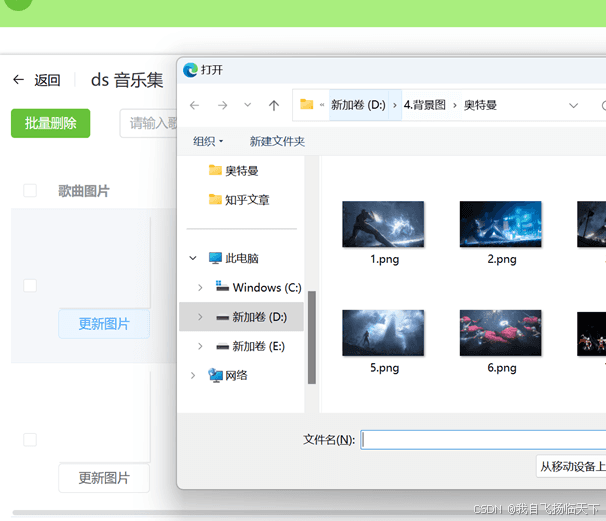Click the 奥特曼 breadcrumb segment
This screenshot has width=606, height=521.
tap(480, 105)
